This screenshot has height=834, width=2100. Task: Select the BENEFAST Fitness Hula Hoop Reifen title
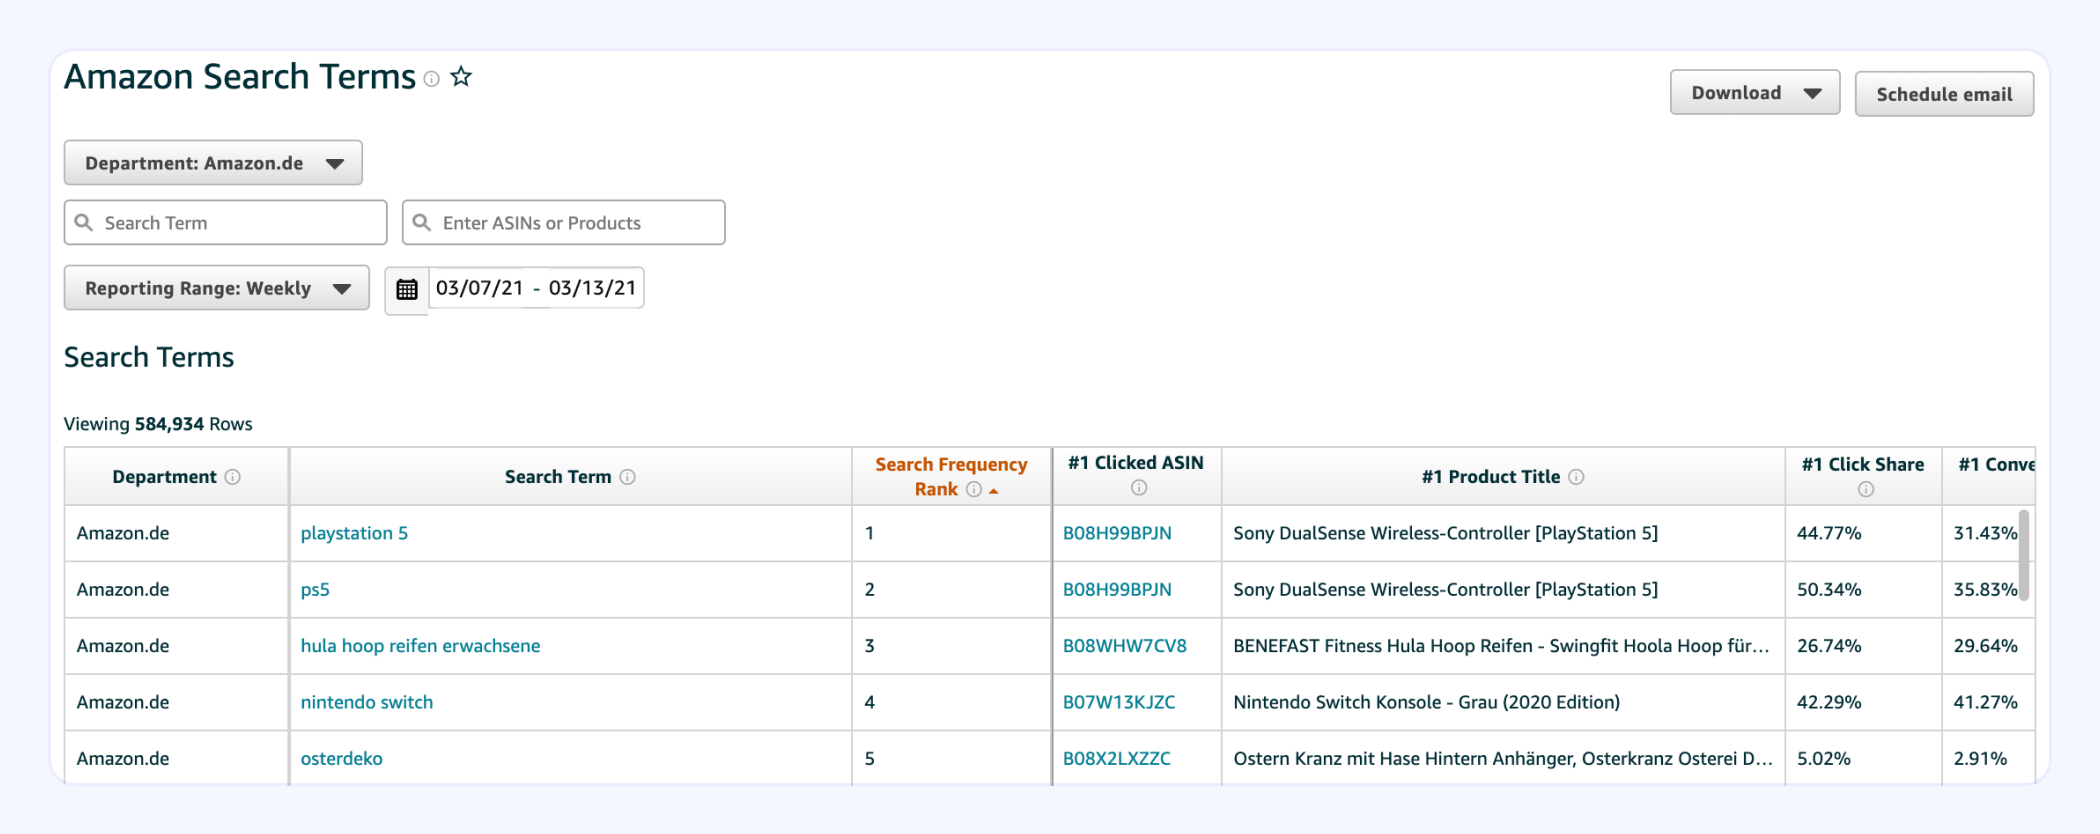click(x=1501, y=646)
